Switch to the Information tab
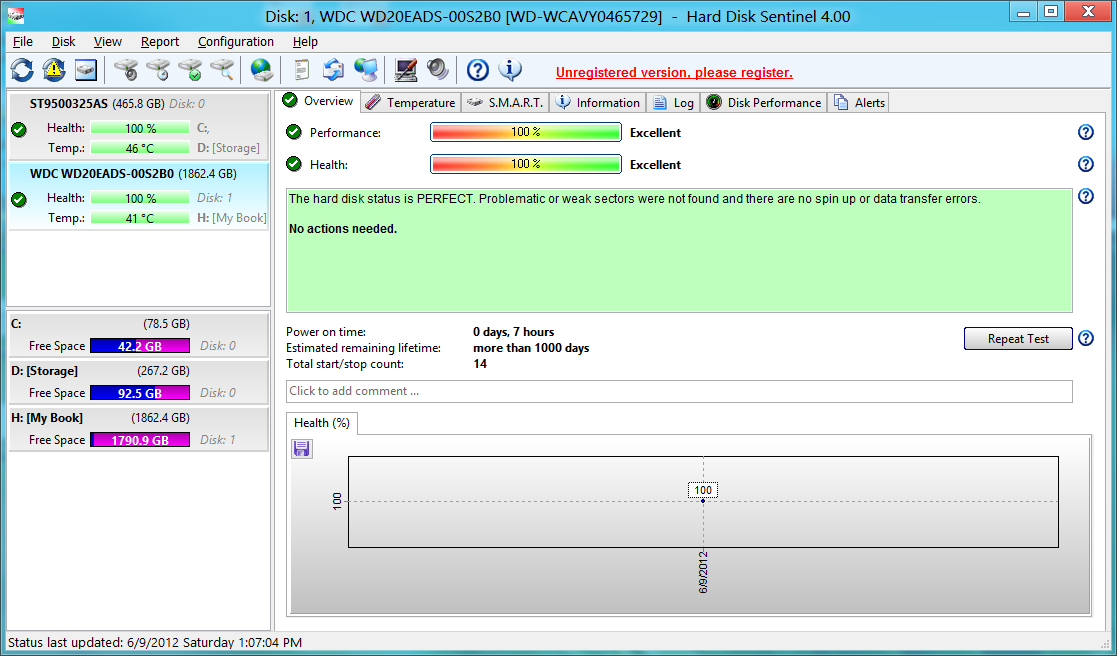Viewport: 1117px width, 656px height. (598, 103)
